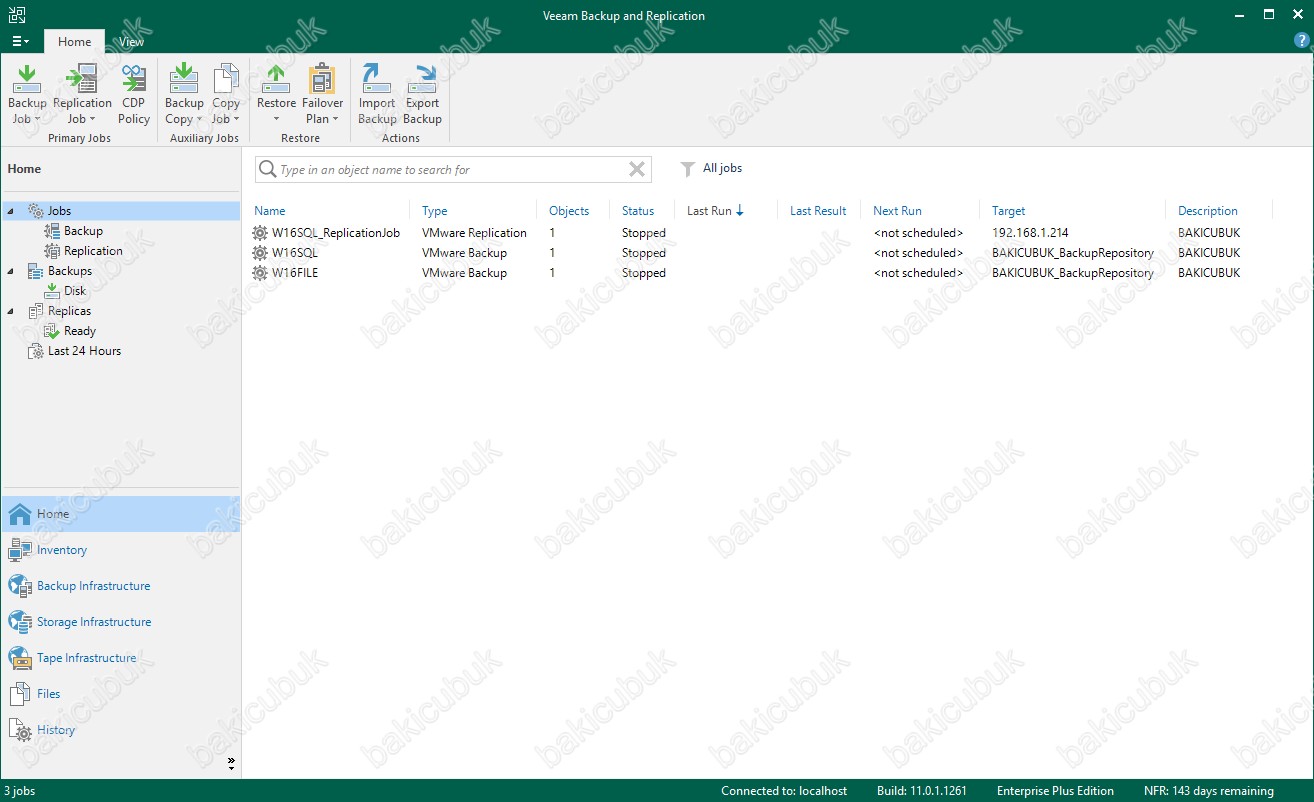1314x802 pixels.
Task: Select Disk under Backups
Action: pos(75,291)
